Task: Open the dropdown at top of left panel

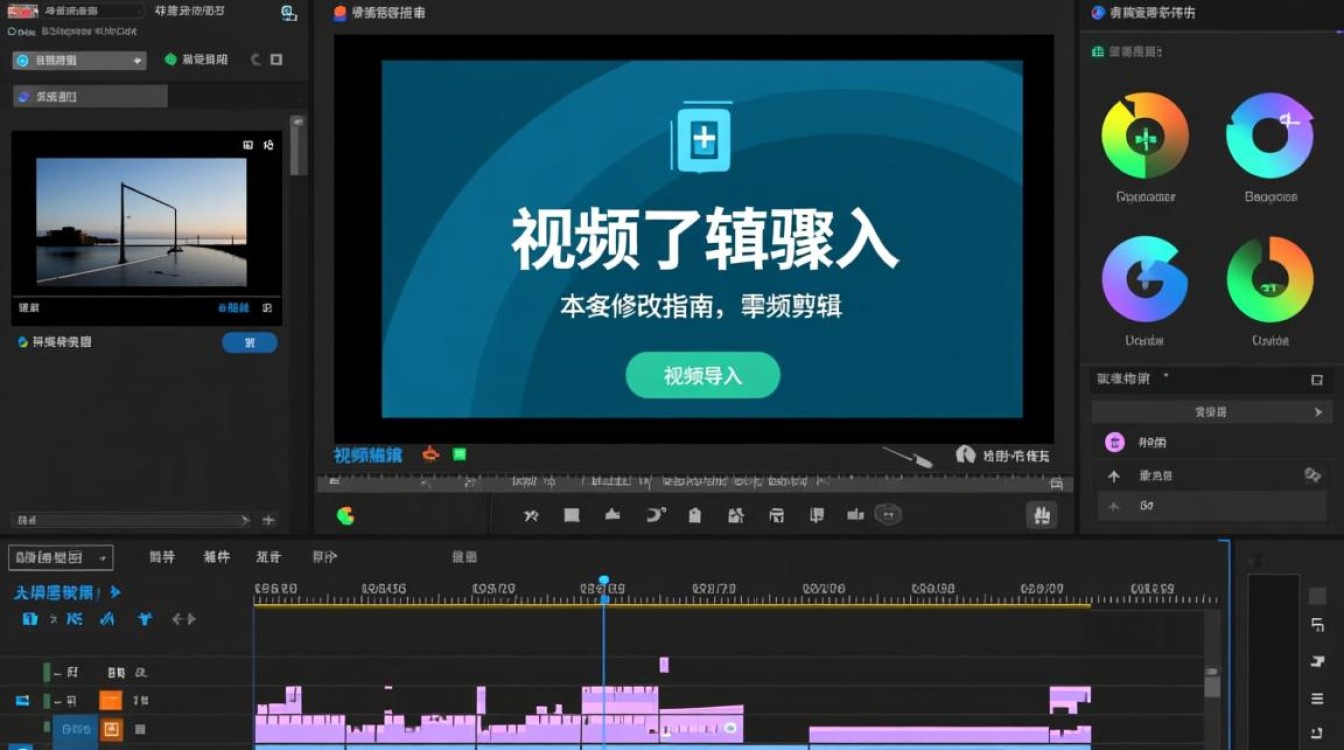Action: [79, 60]
